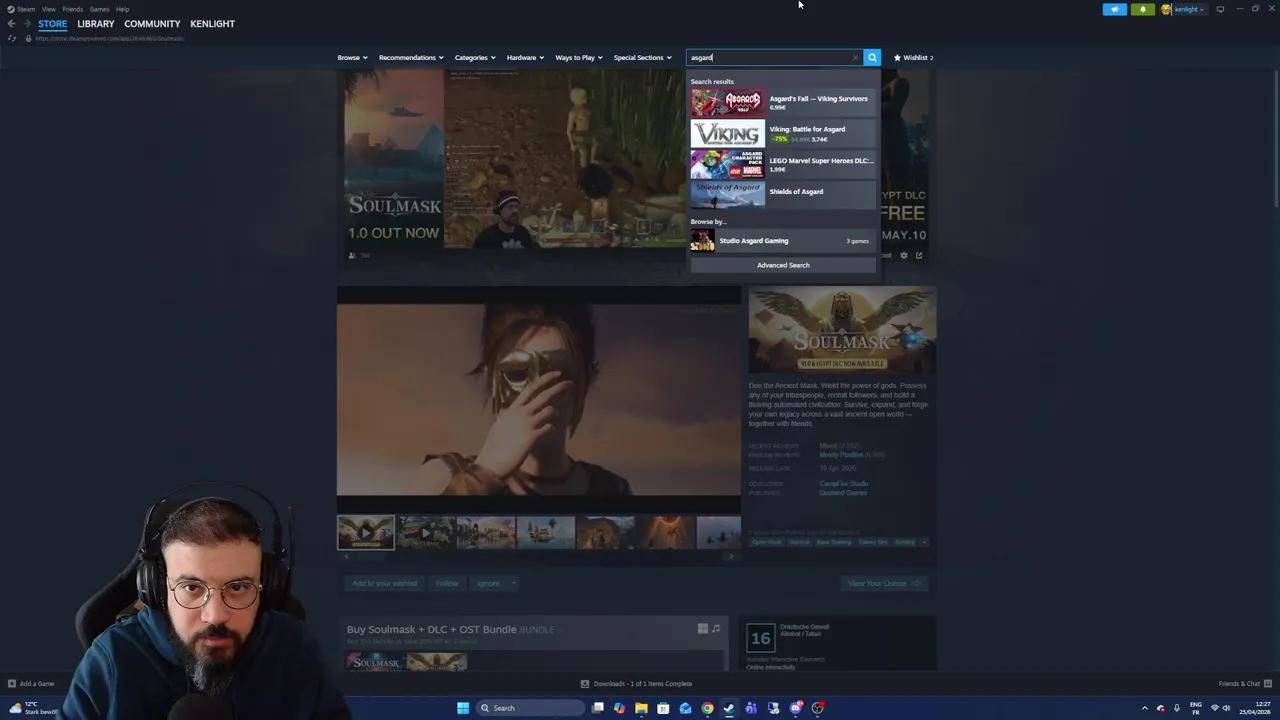Go back with the back arrow
This screenshot has height=720, width=1280.
(11, 24)
